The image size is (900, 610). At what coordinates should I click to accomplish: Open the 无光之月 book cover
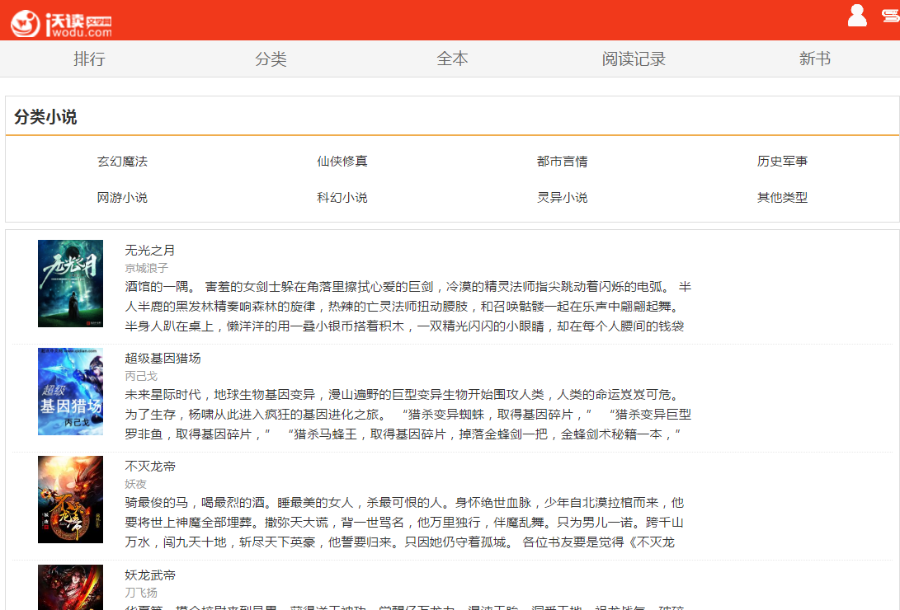(x=71, y=283)
